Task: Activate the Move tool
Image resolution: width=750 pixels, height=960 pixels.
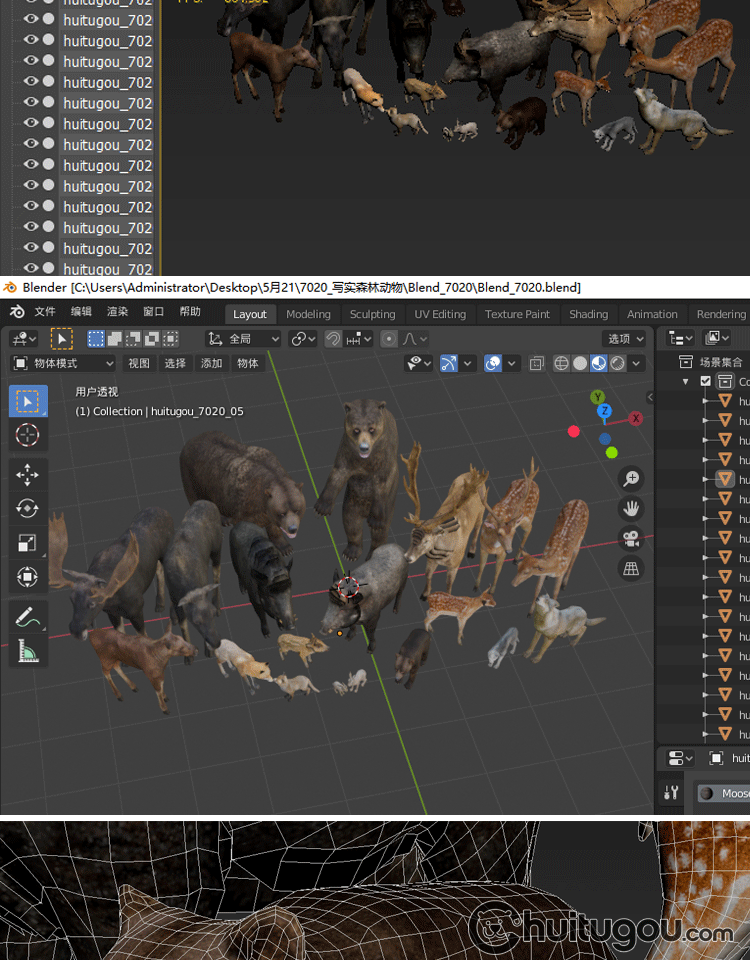Action: (27, 474)
